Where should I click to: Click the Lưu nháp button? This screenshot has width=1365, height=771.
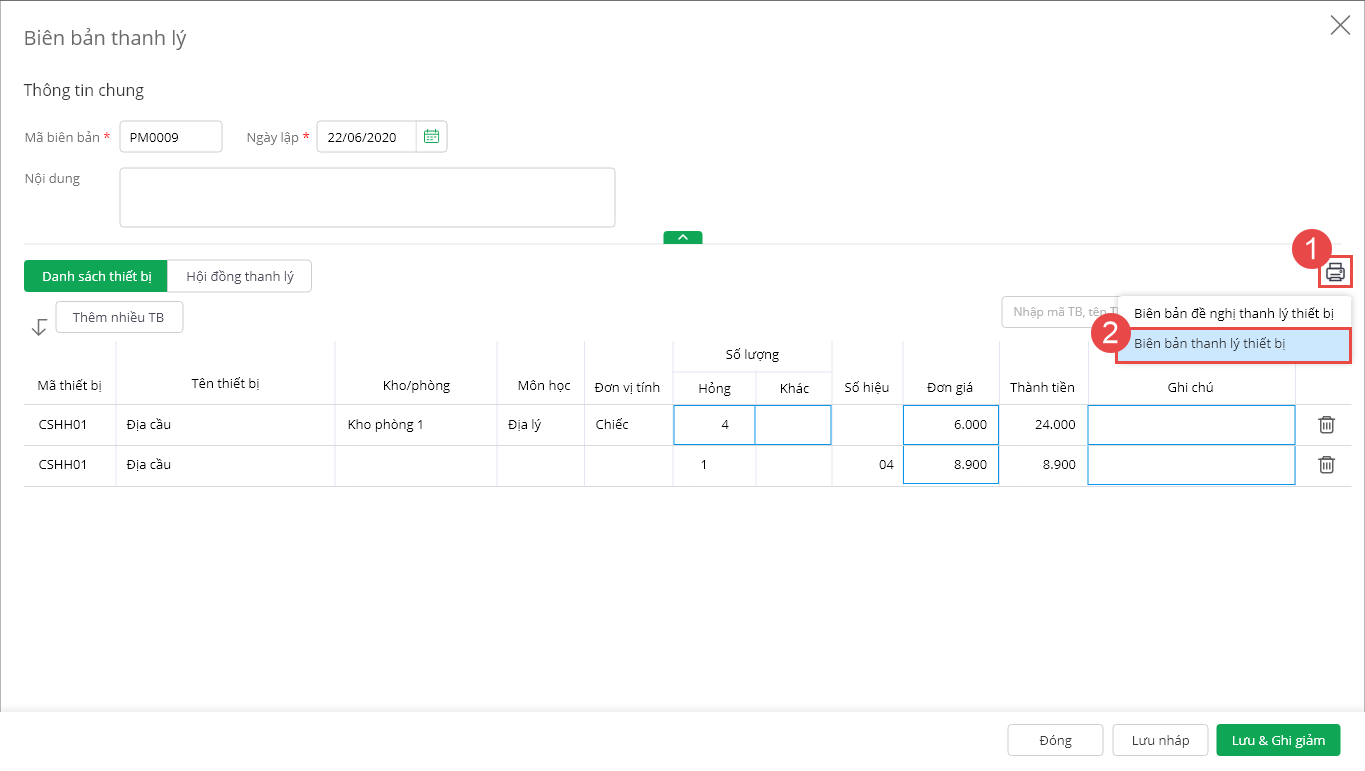(1160, 740)
